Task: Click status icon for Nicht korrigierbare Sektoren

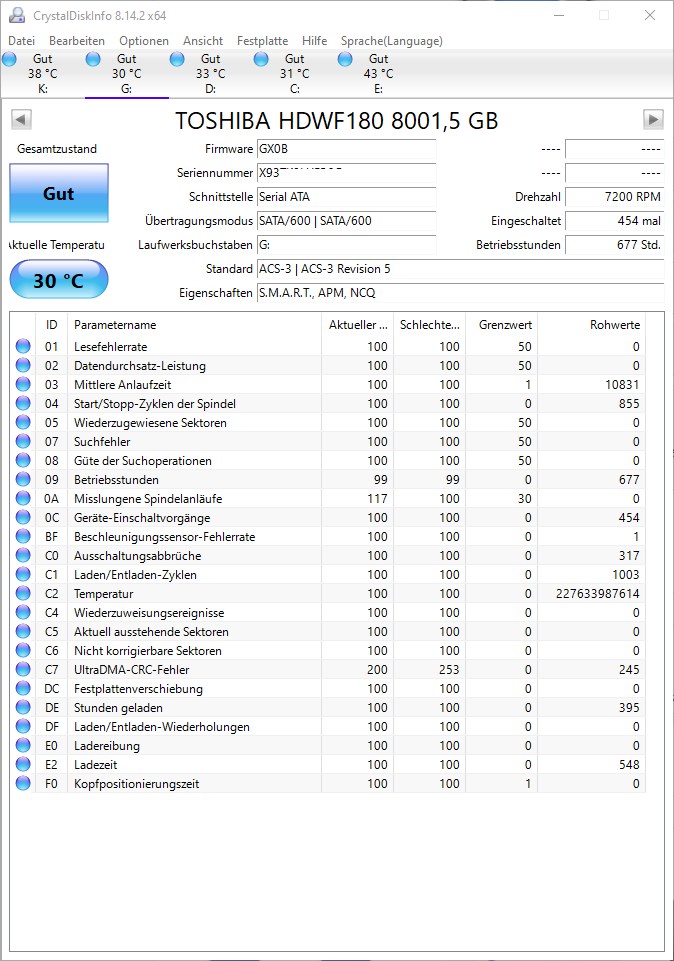Action: [x=23, y=650]
